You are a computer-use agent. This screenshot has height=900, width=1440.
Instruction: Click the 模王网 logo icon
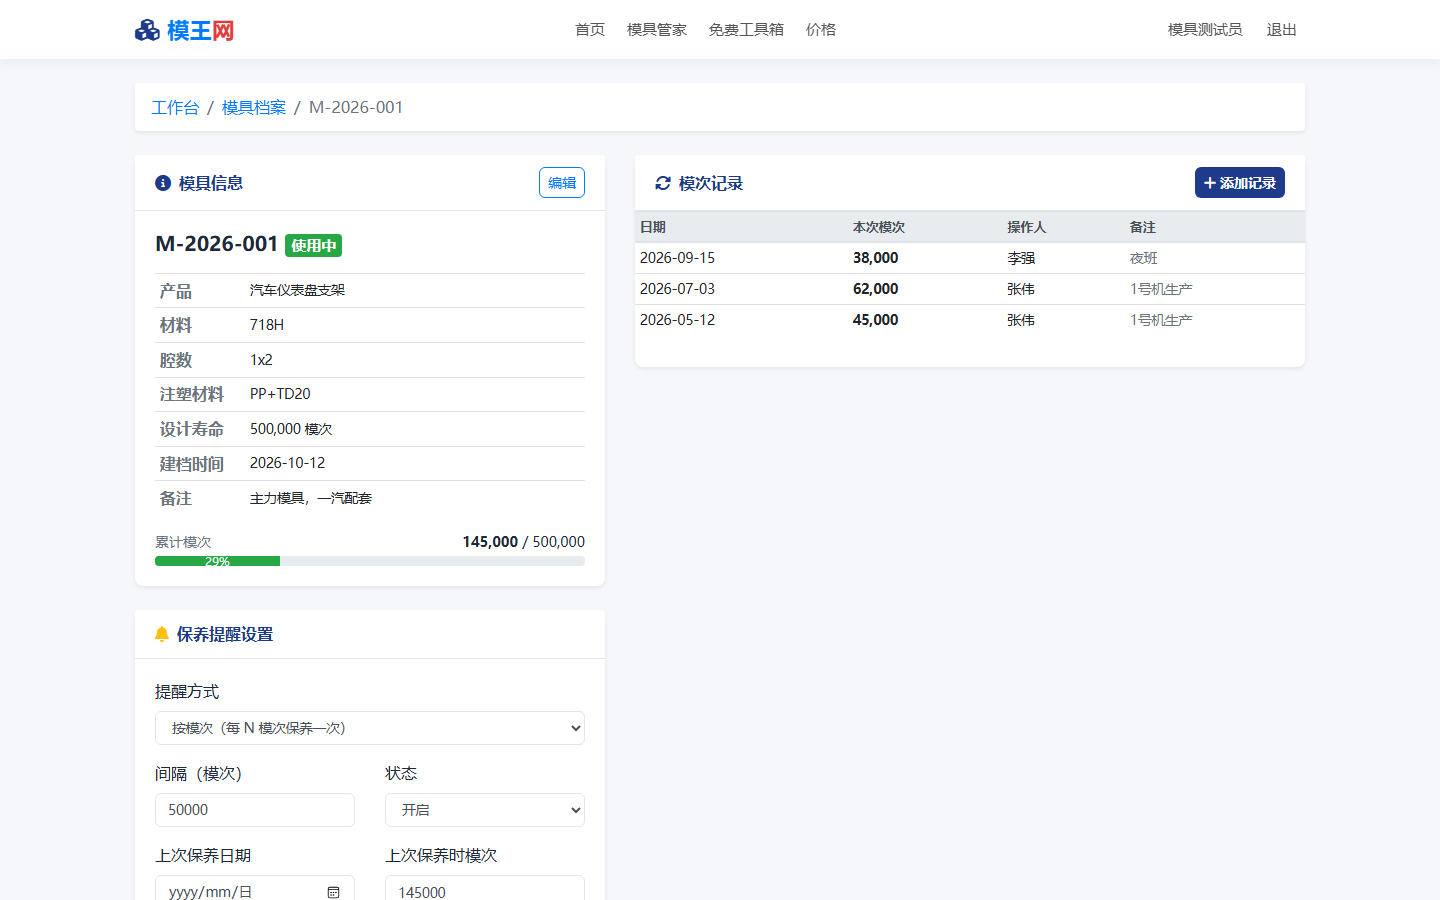coord(147,30)
